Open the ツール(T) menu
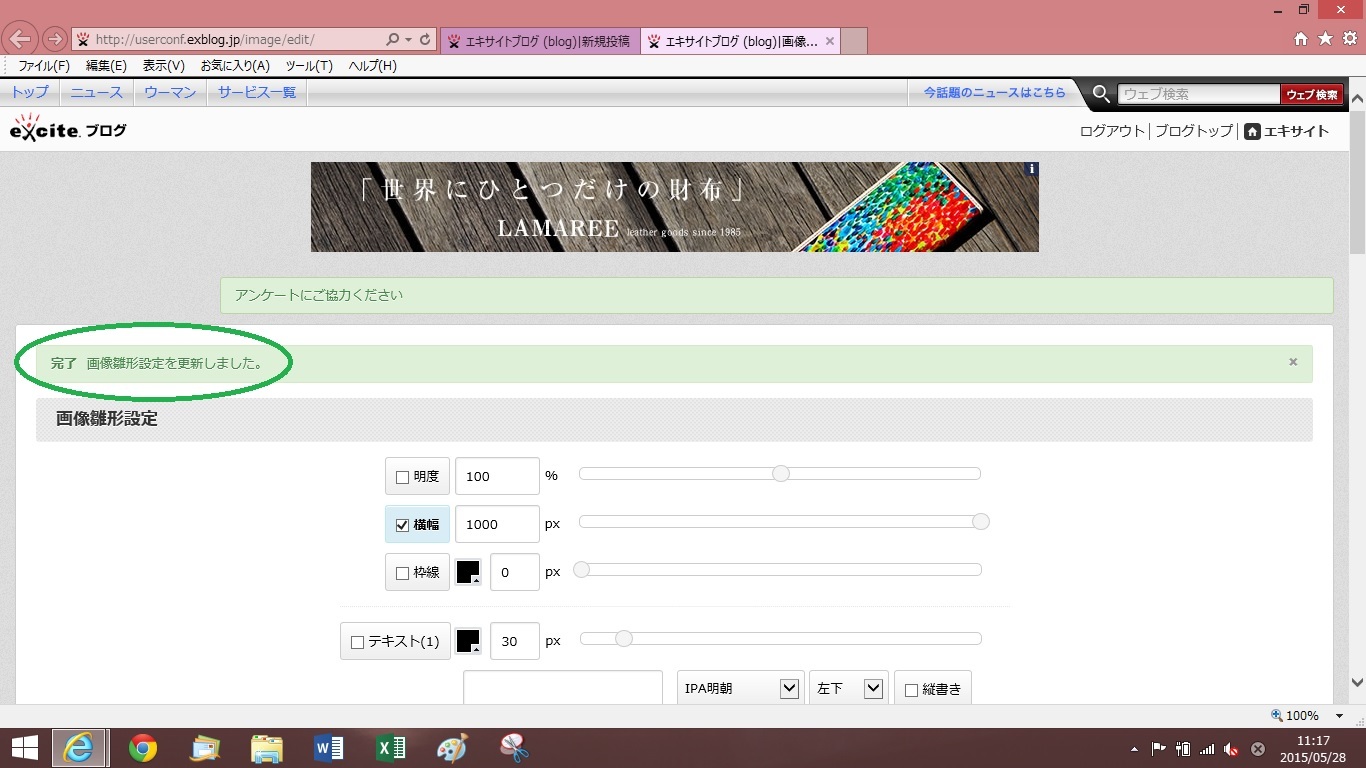 [x=309, y=66]
